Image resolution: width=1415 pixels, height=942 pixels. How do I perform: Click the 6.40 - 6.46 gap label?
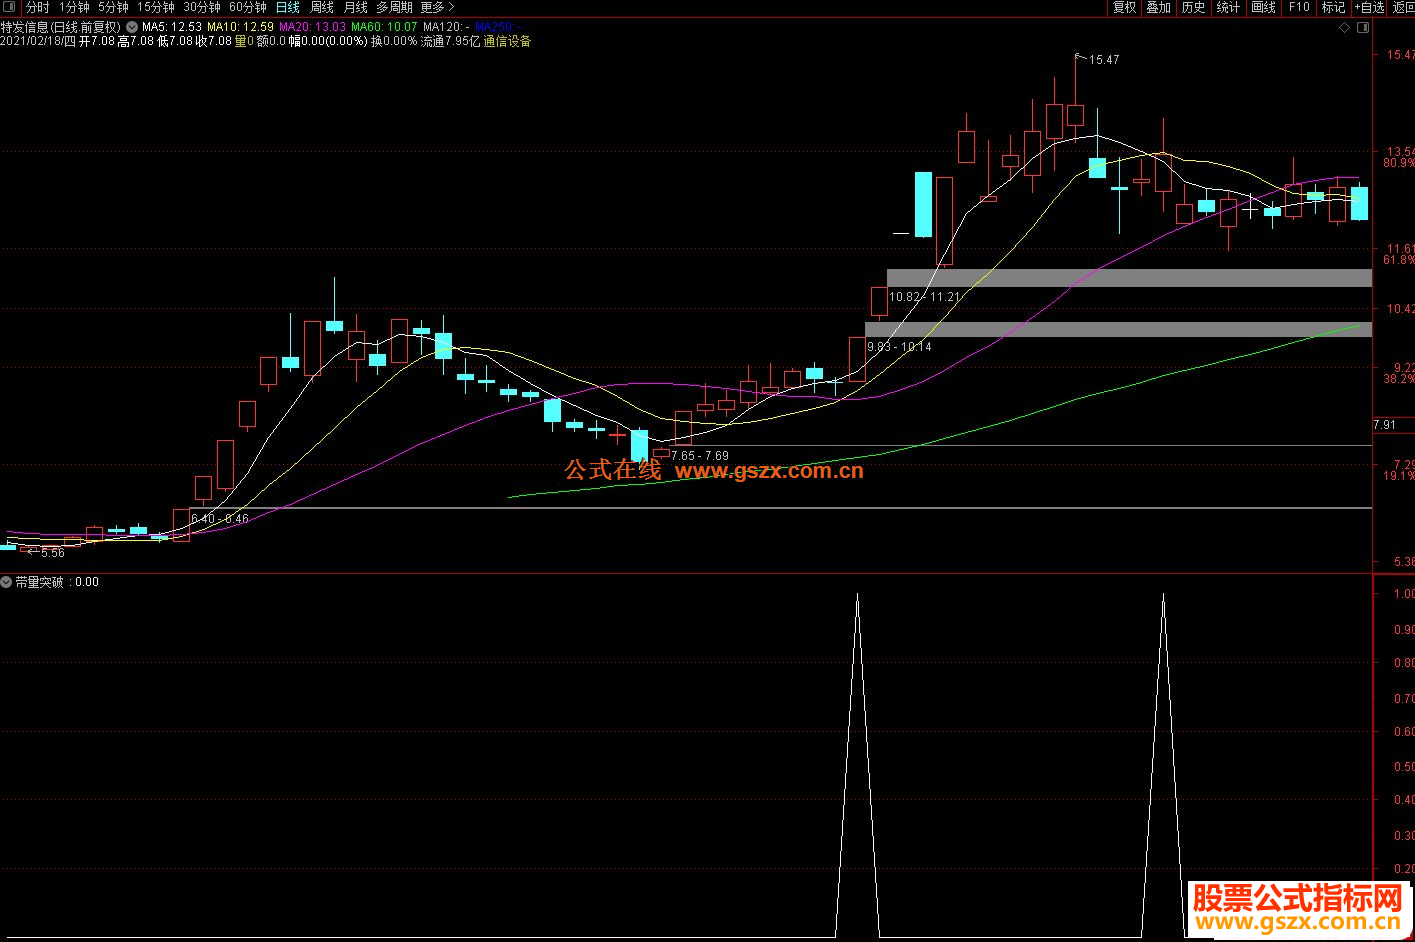click(220, 519)
